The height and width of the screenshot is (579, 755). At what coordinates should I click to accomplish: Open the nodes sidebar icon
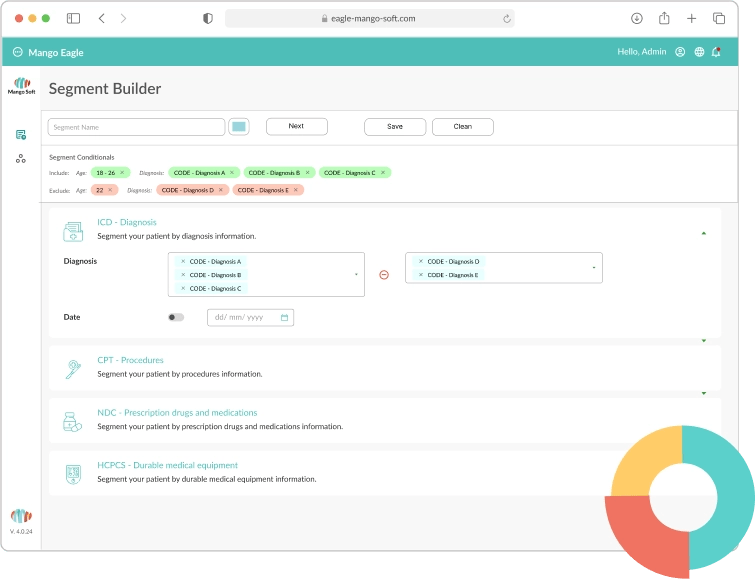21,158
